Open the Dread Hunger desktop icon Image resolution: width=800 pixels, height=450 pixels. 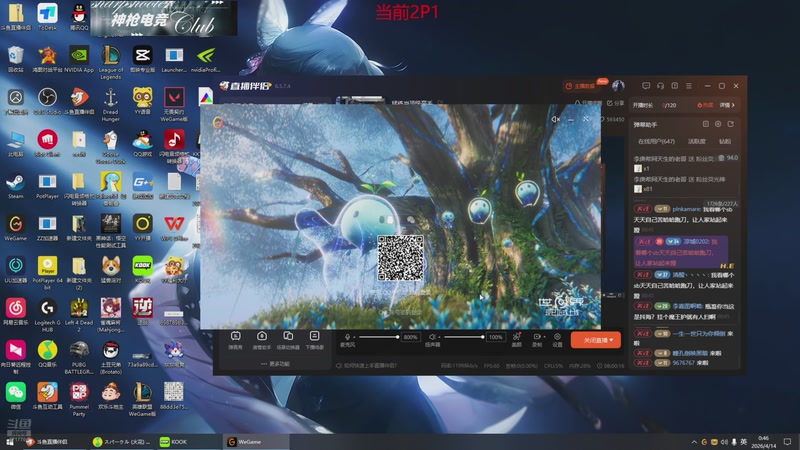[x=111, y=104]
